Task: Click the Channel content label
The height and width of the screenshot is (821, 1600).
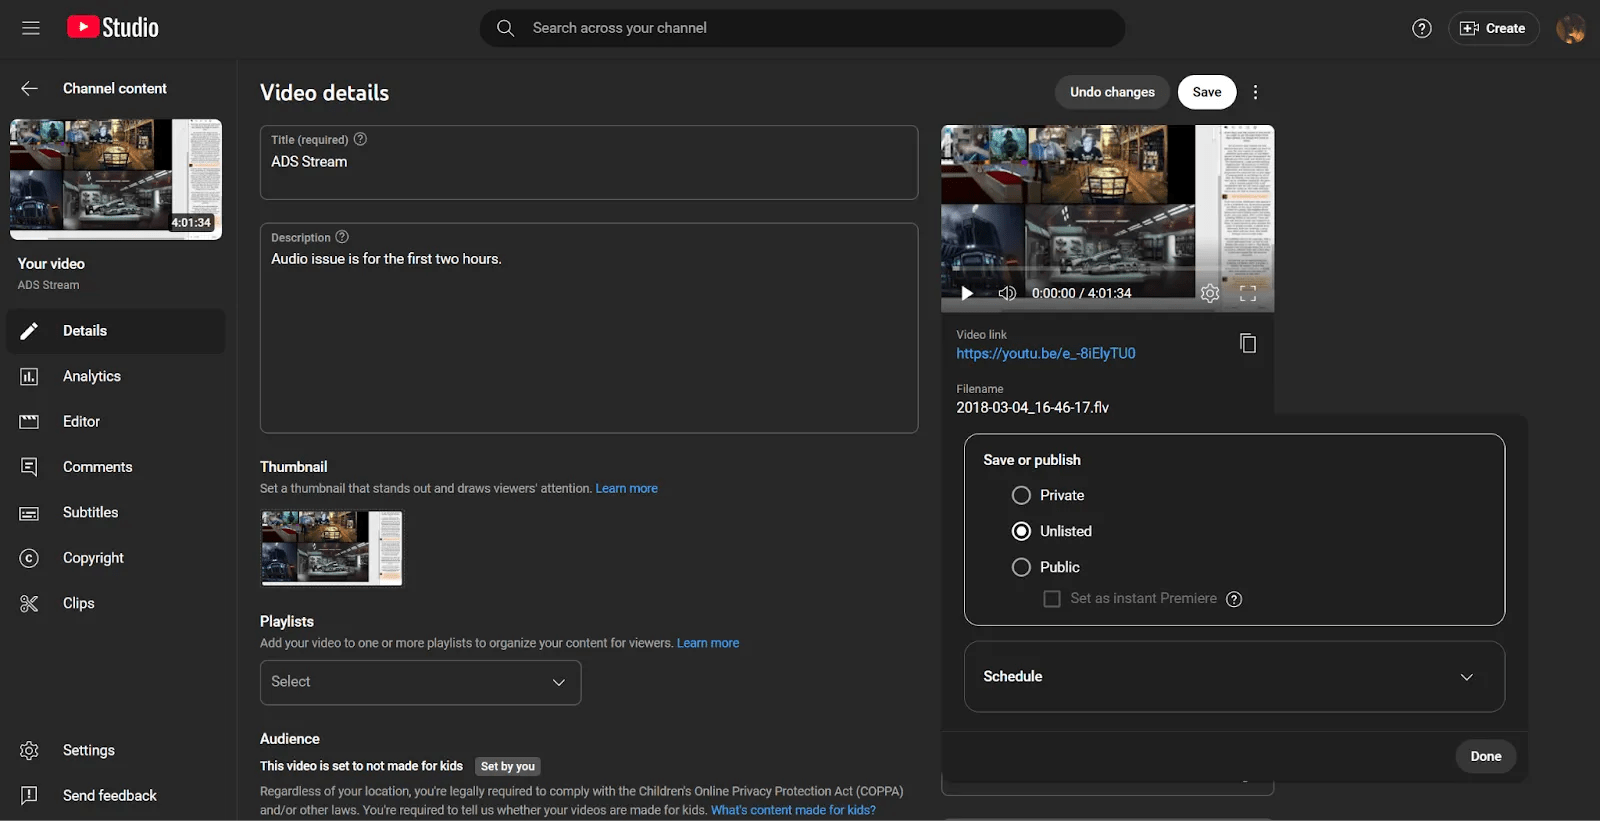Action: [115, 88]
